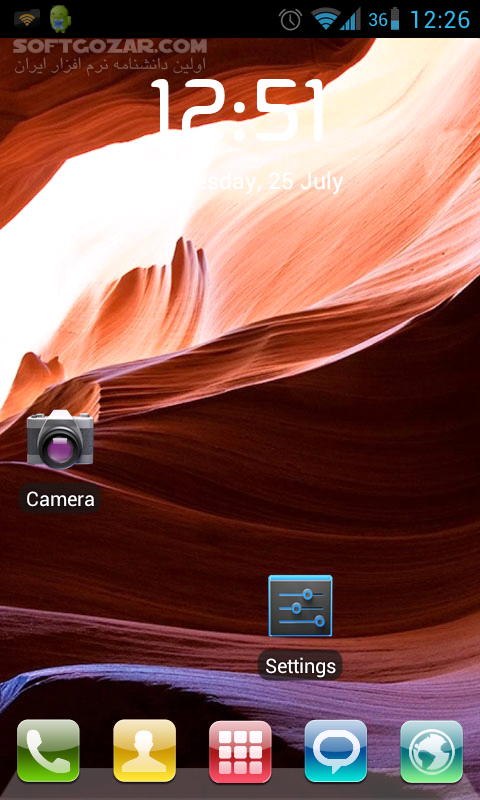
Task: Tap the Wi-Fi signal status icon
Action: click(x=326, y=19)
